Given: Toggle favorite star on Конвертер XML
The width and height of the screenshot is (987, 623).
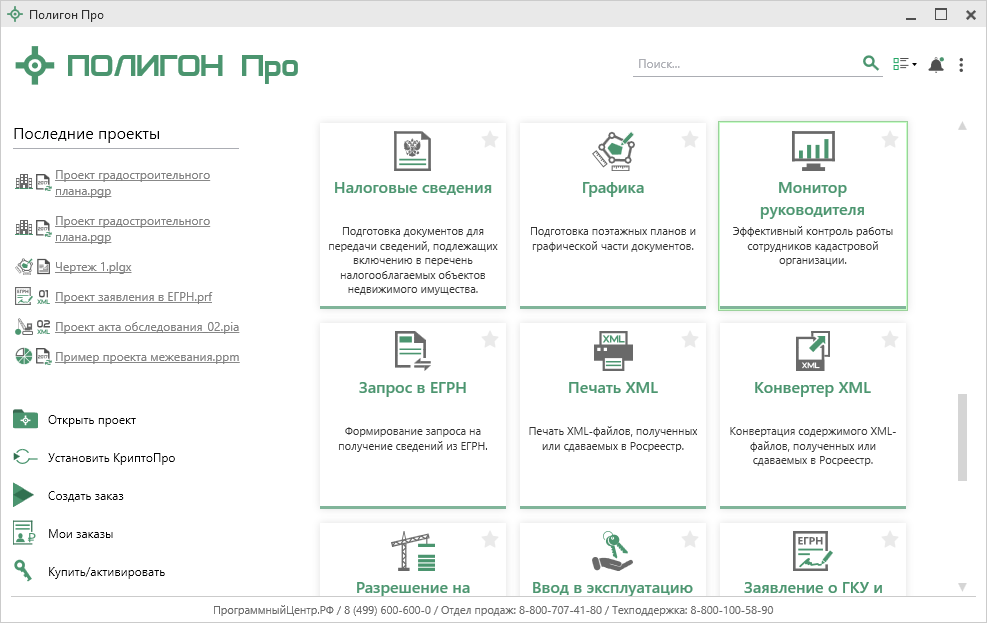Looking at the screenshot, I should point(890,340).
